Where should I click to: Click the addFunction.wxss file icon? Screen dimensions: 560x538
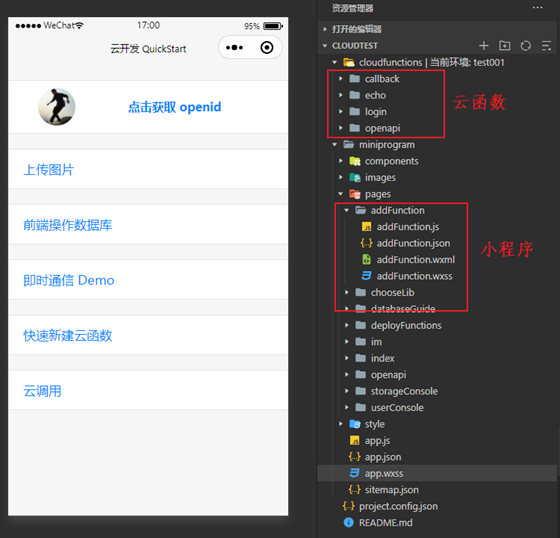click(x=366, y=276)
